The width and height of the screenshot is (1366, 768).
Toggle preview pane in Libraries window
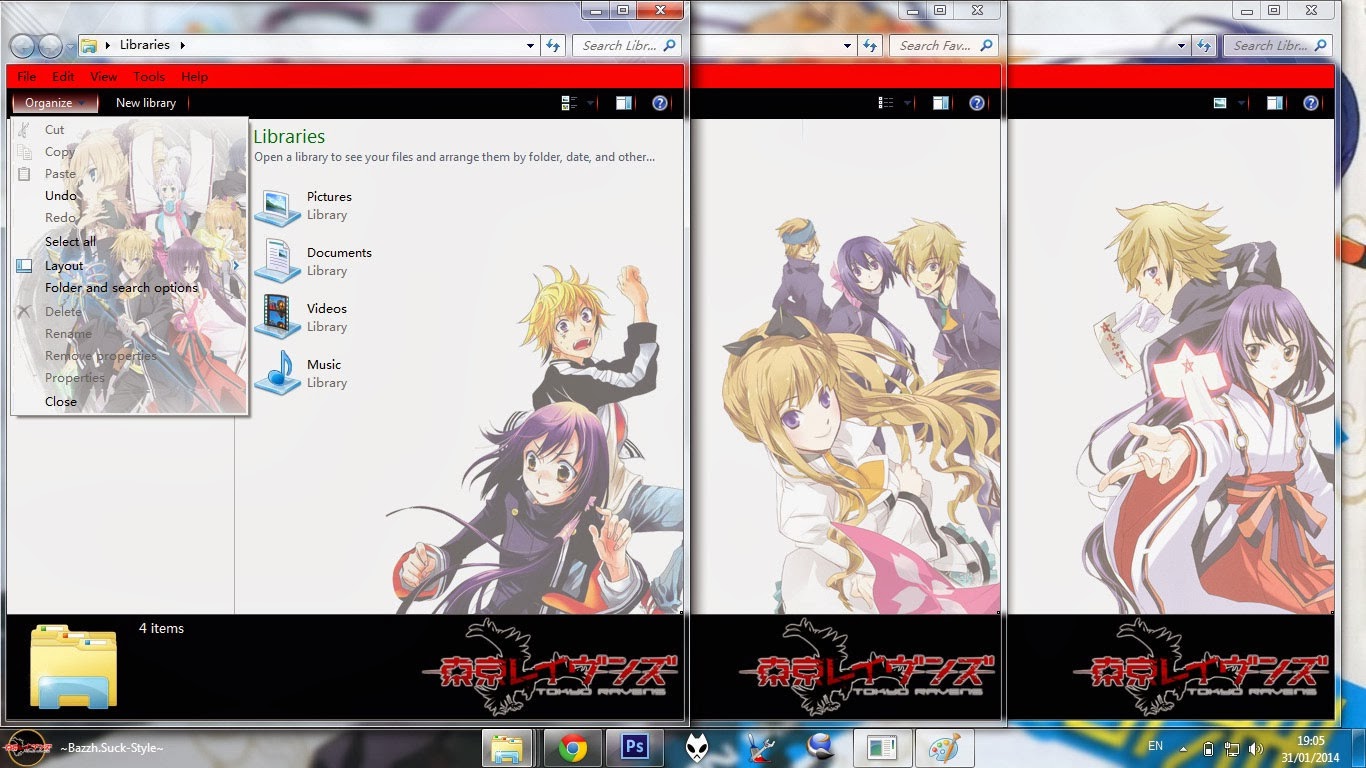point(624,103)
